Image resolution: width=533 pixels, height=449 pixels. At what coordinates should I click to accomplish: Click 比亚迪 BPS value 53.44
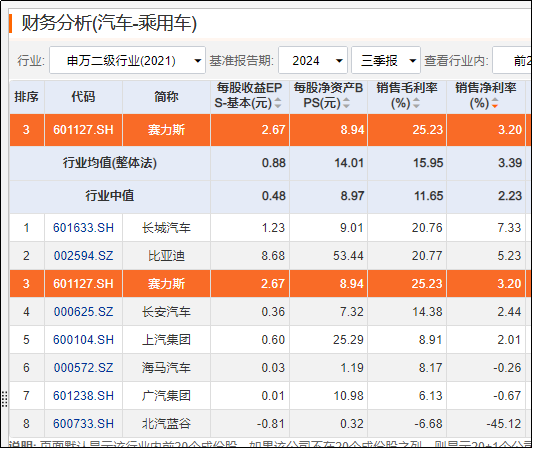(348, 256)
